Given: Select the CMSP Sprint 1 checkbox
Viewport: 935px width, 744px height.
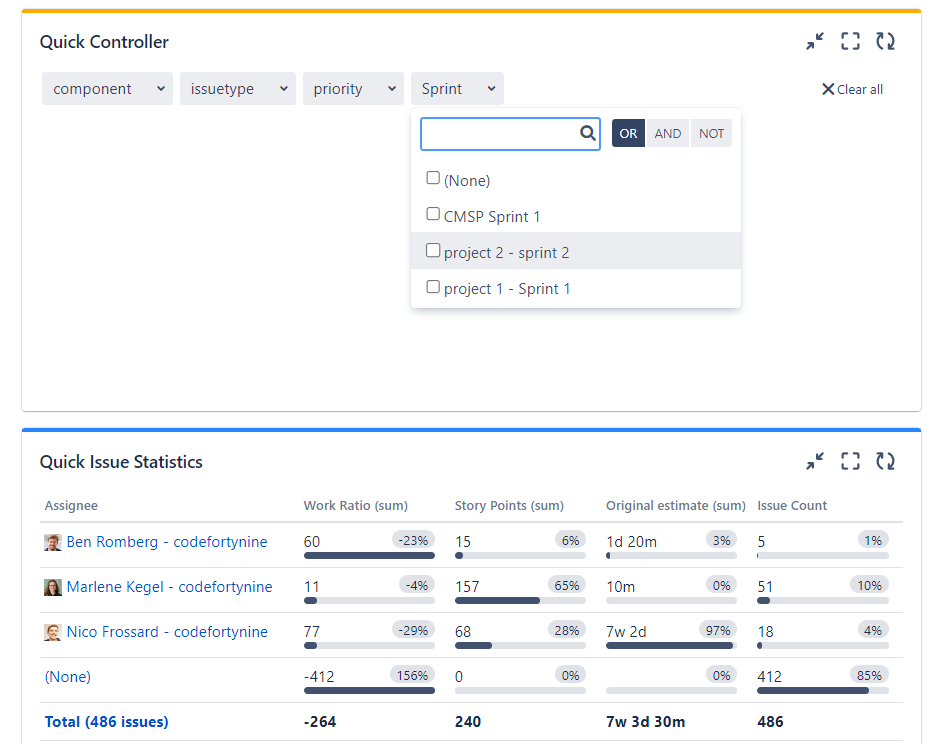Looking at the screenshot, I should (433, 213).
